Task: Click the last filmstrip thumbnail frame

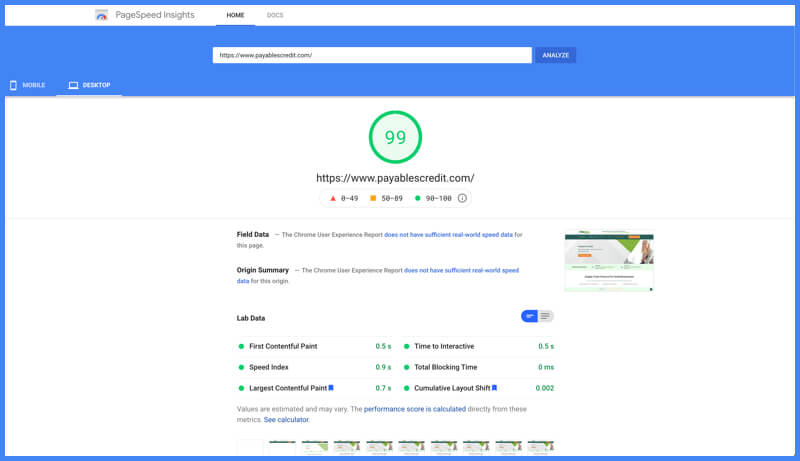Action: point(541,447)
